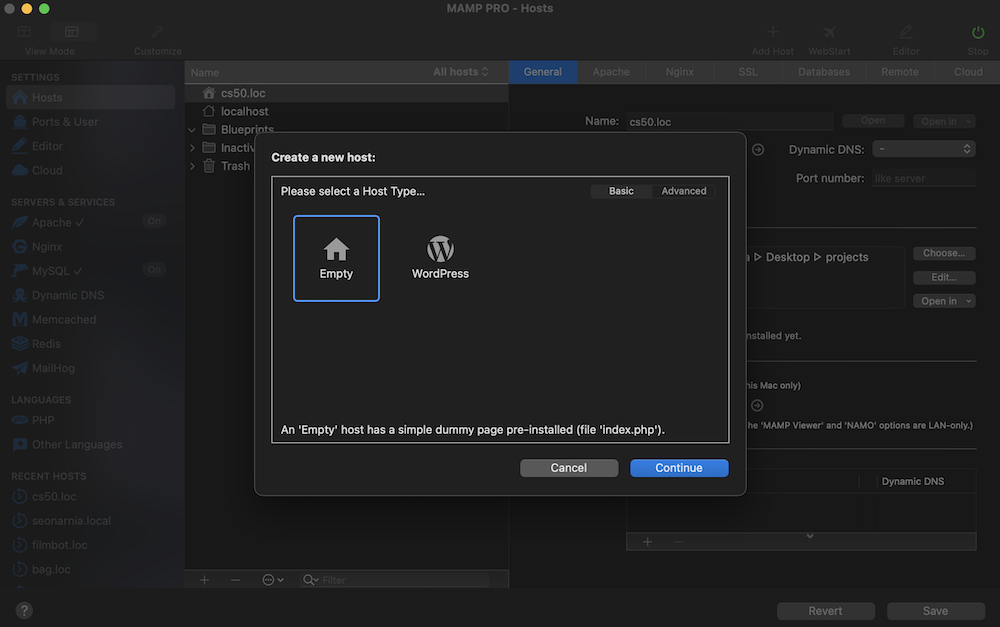
Task: Toggle Apache server On switch
Action: pyautogui.click(x=154, y=222)
